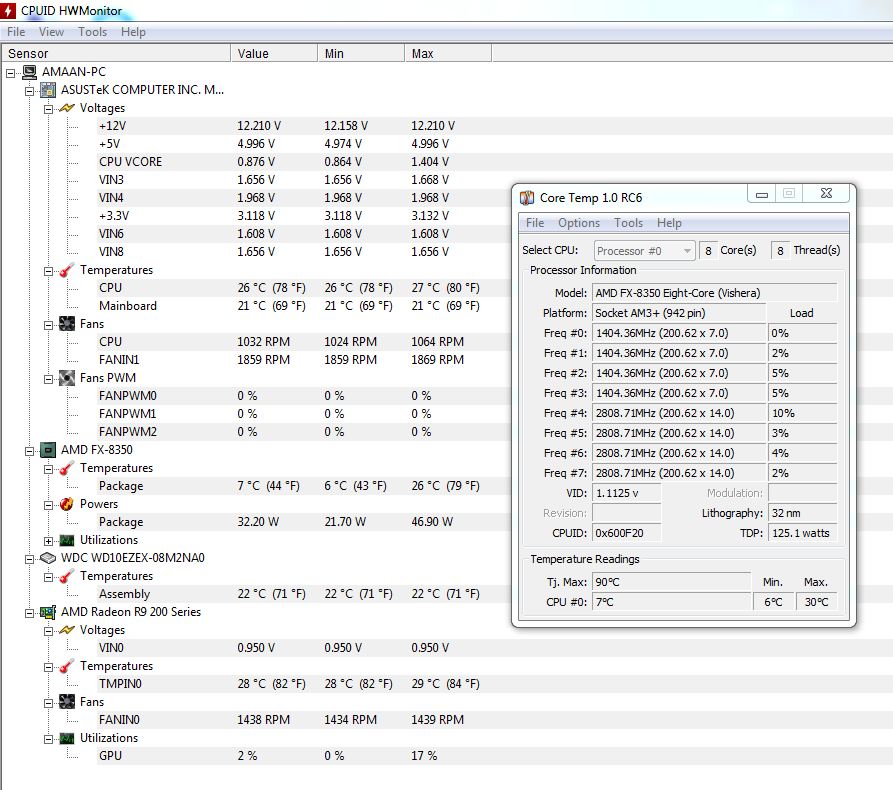Click the Powers flame icon
Image resolution: width=893 pixels, height=790 pixels.
pyautogui.click(x=67, y=504)
